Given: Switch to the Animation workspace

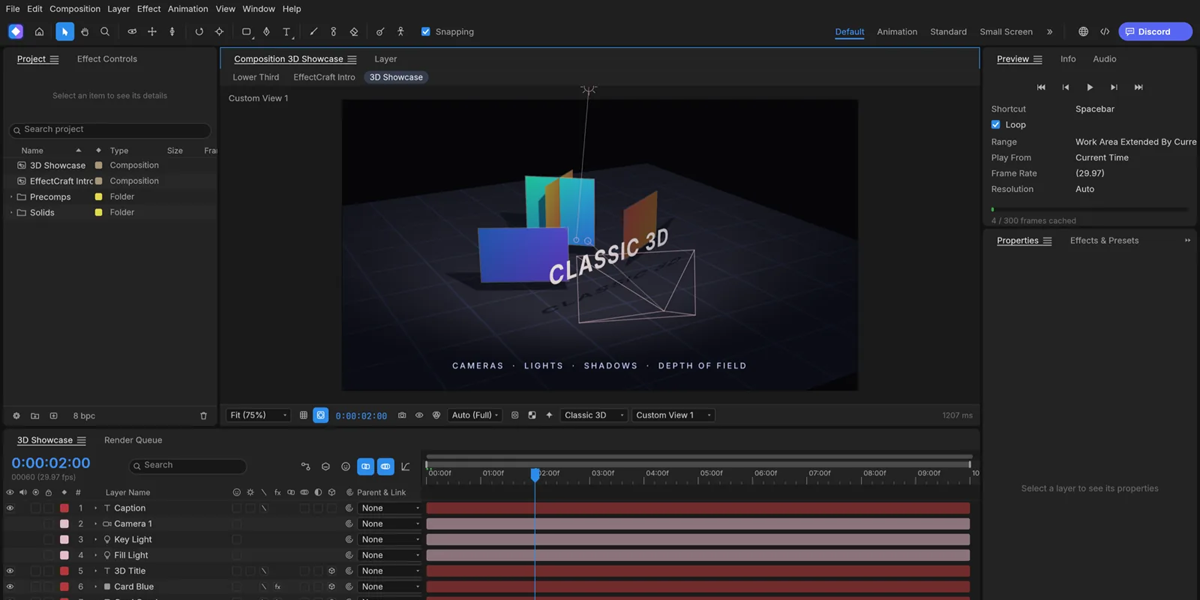Looking at the screenshot, I should (897, 32).
